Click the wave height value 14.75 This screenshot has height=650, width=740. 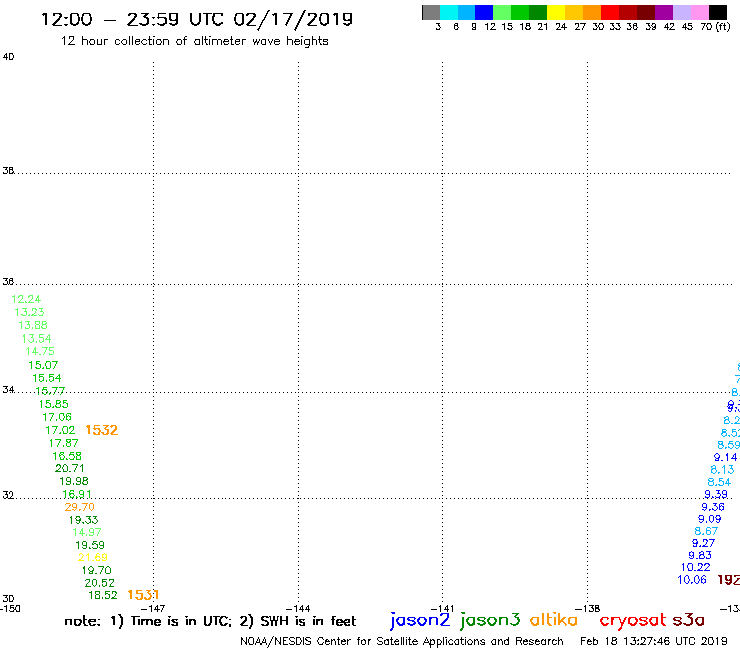coord(40,351)
